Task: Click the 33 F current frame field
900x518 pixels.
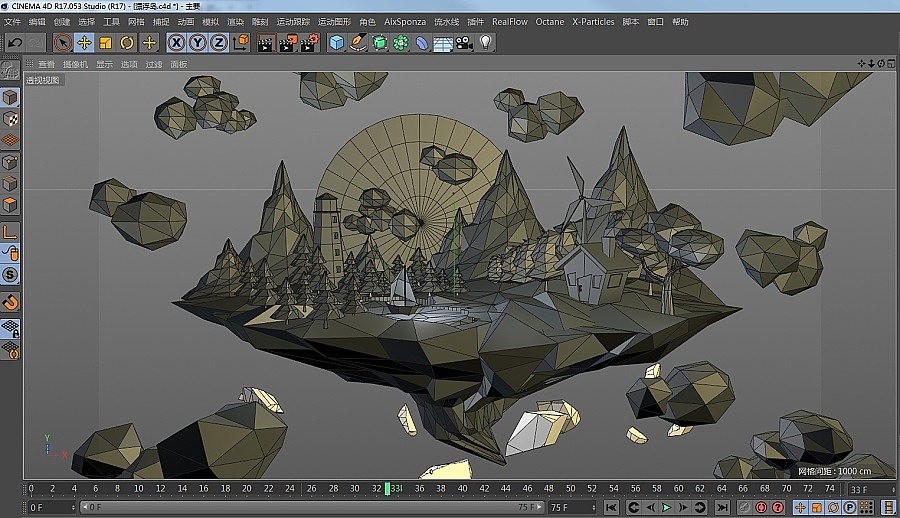Action: point(871,489)
